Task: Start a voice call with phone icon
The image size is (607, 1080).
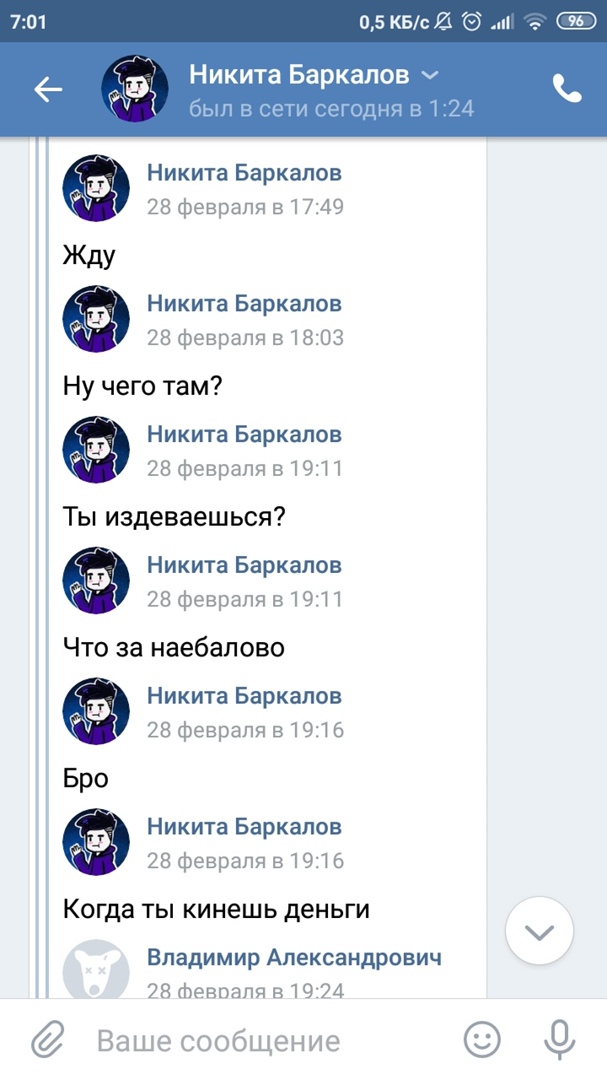Action: click(567, 90)
